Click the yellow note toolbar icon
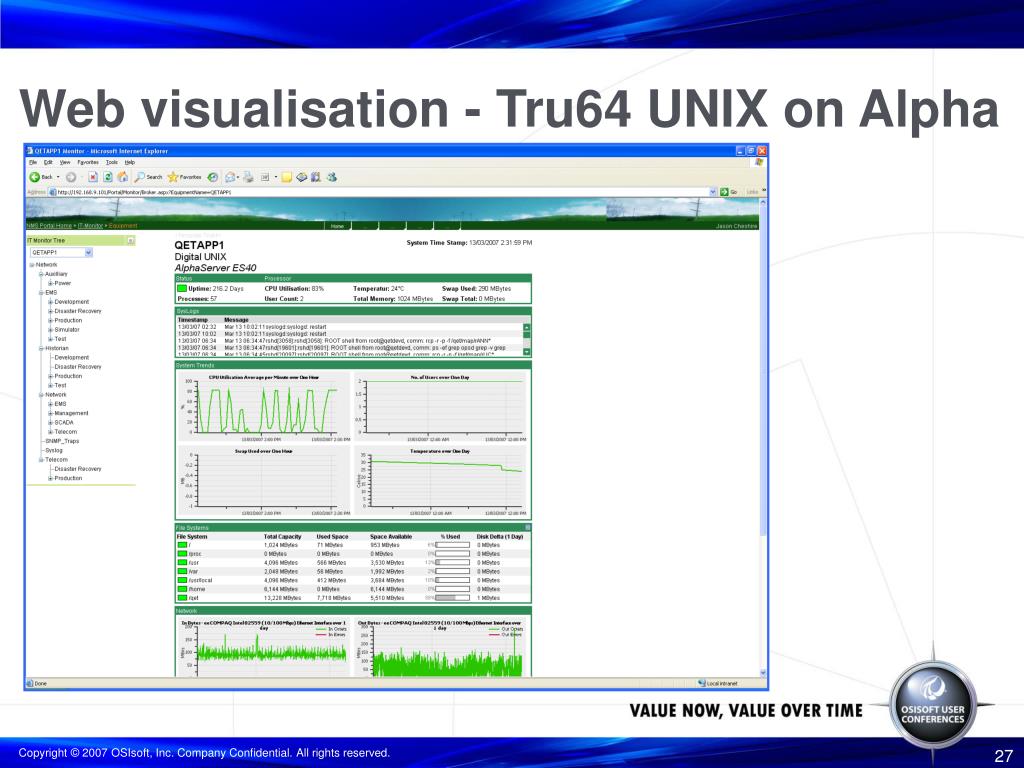The height and width of the screenshot is (768, 1024). click(287, 177)
